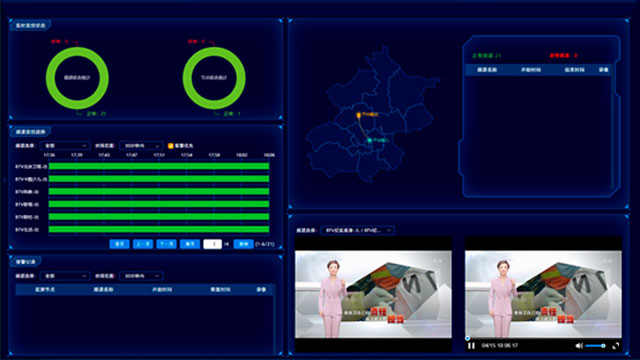Go to the first page of channel trends

[x=120, y=244]
